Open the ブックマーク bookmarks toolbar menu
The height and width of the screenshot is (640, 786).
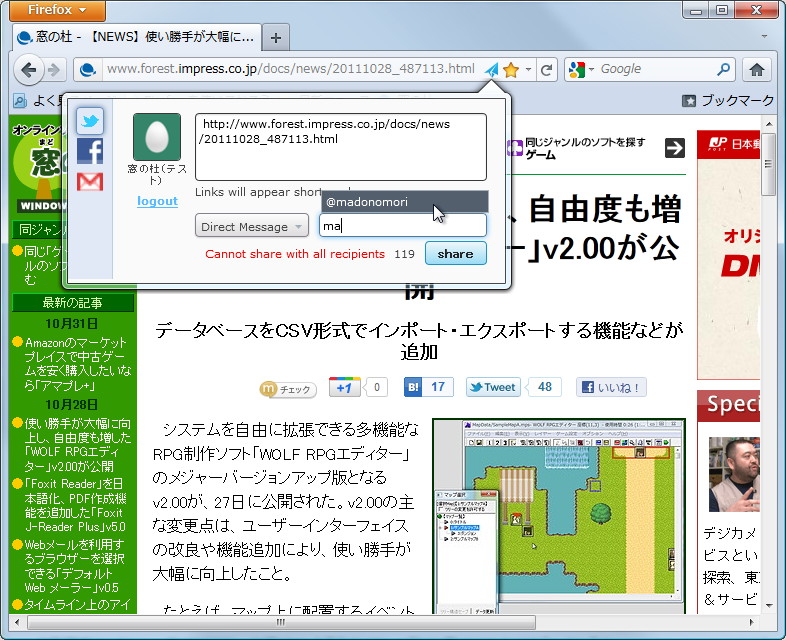[x=728, y=101]
